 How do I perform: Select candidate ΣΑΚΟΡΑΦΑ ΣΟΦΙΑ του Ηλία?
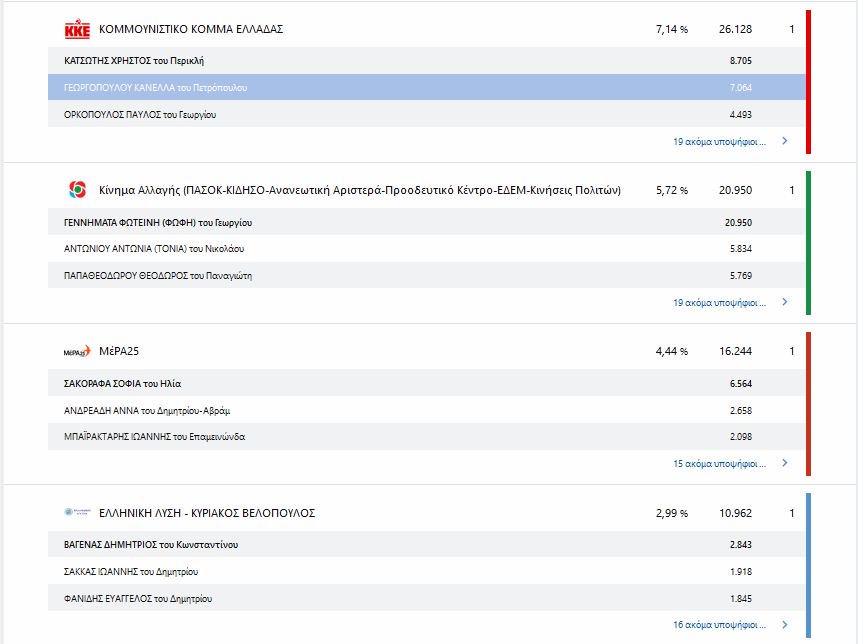tap(123, 384)
